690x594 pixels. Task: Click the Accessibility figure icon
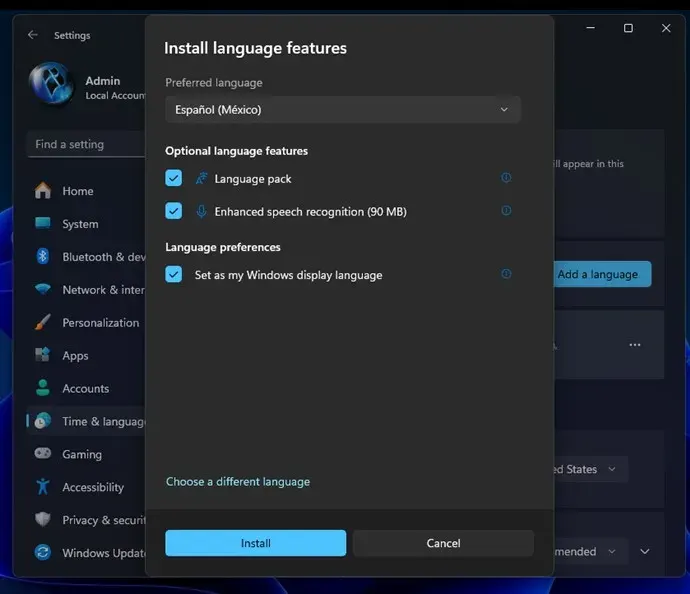43,487
